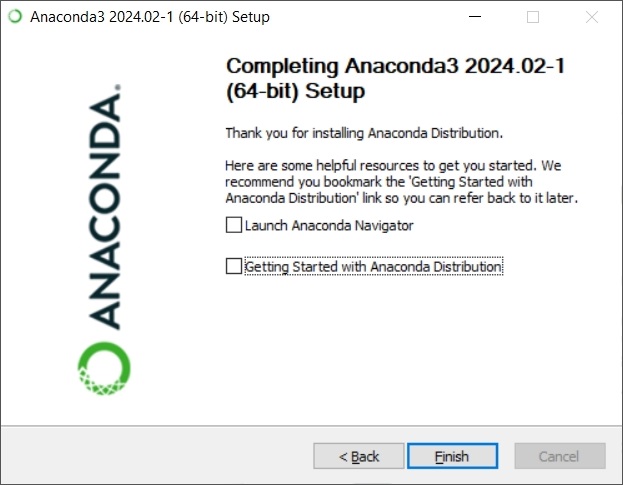Click the empty gray footer left of Back
Screen dimensions: 623x485
(157, 456)
